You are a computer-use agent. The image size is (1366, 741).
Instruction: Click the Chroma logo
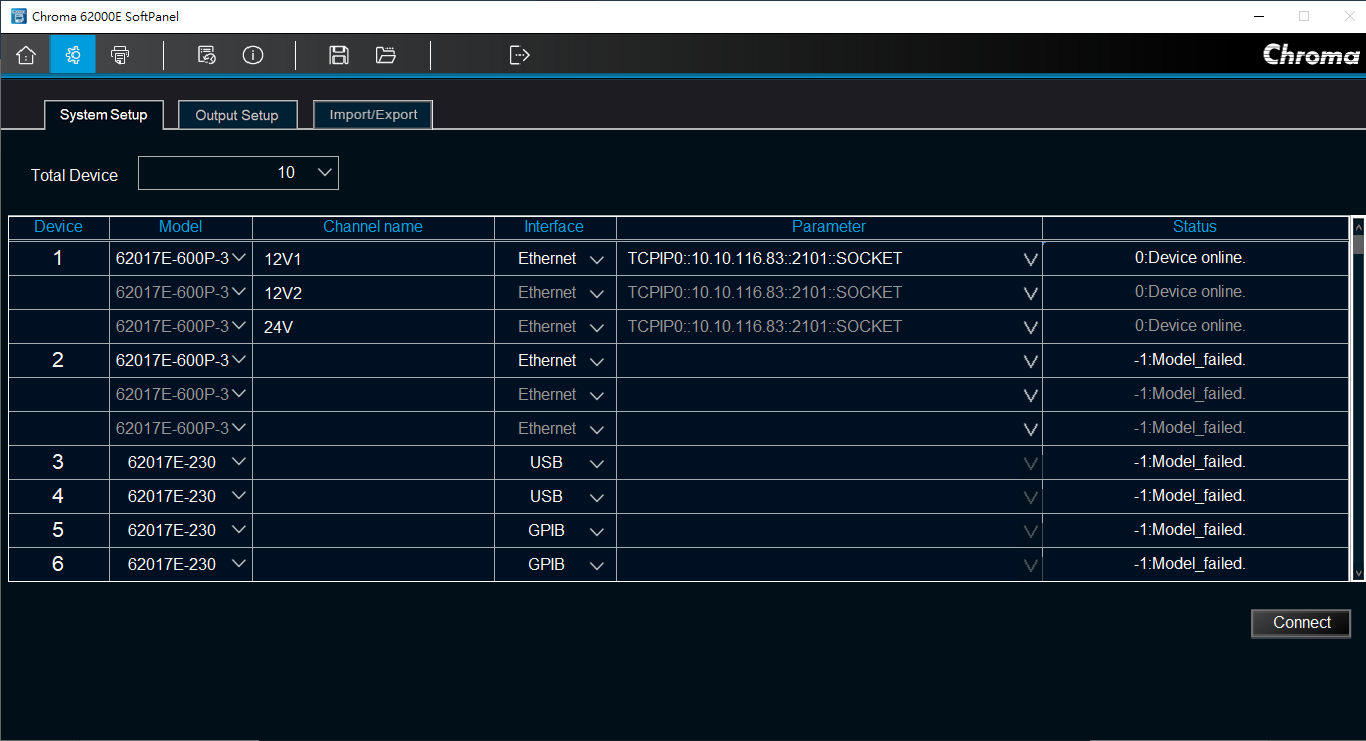[1311, 55]
